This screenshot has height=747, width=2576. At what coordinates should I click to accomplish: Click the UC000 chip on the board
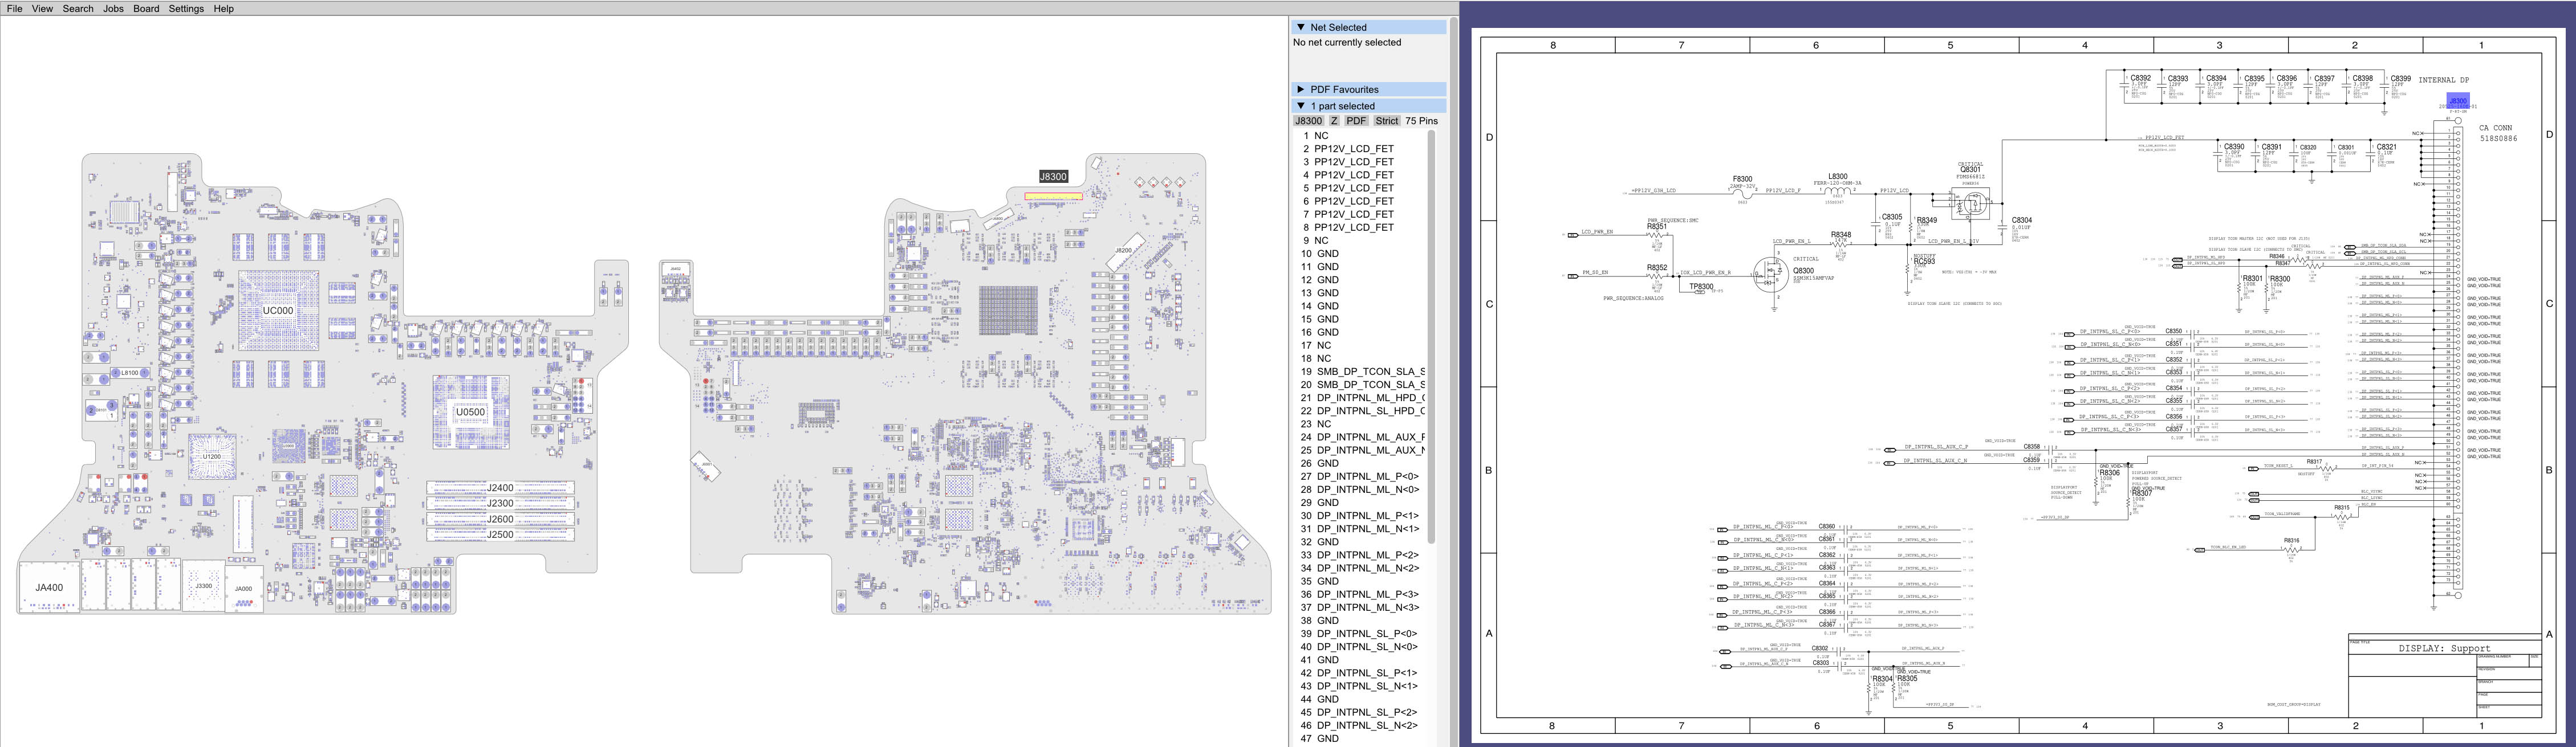tap(278, 310)
